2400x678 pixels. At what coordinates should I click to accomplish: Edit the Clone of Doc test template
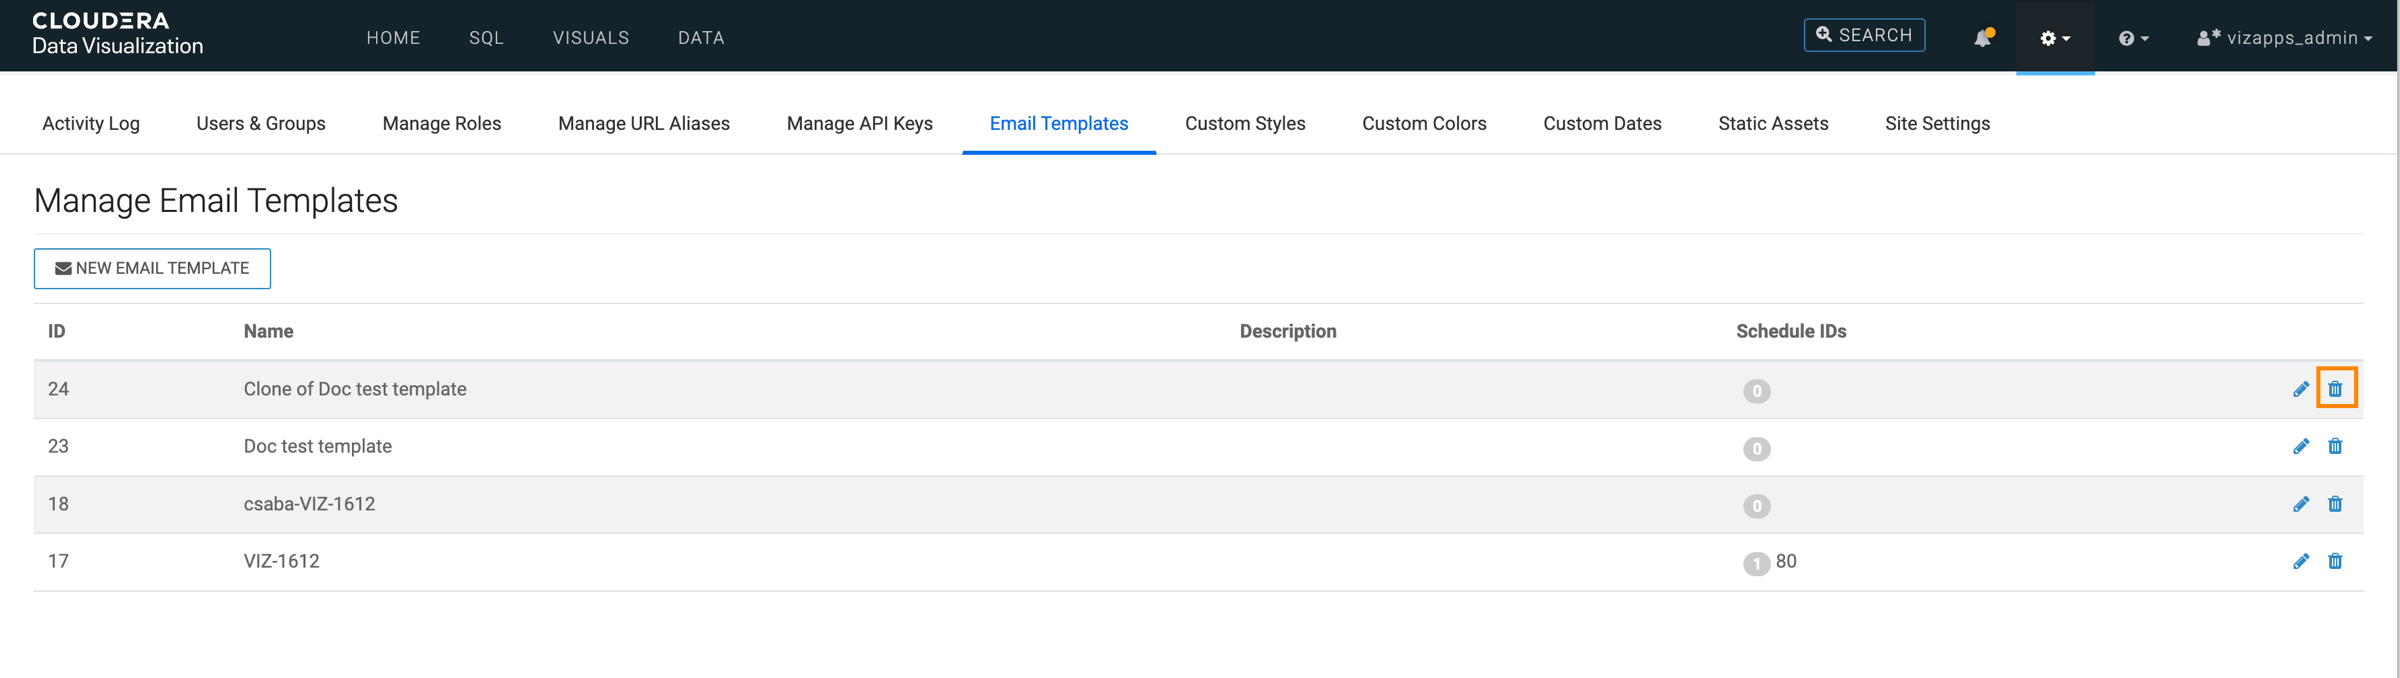pos(2301,389)
